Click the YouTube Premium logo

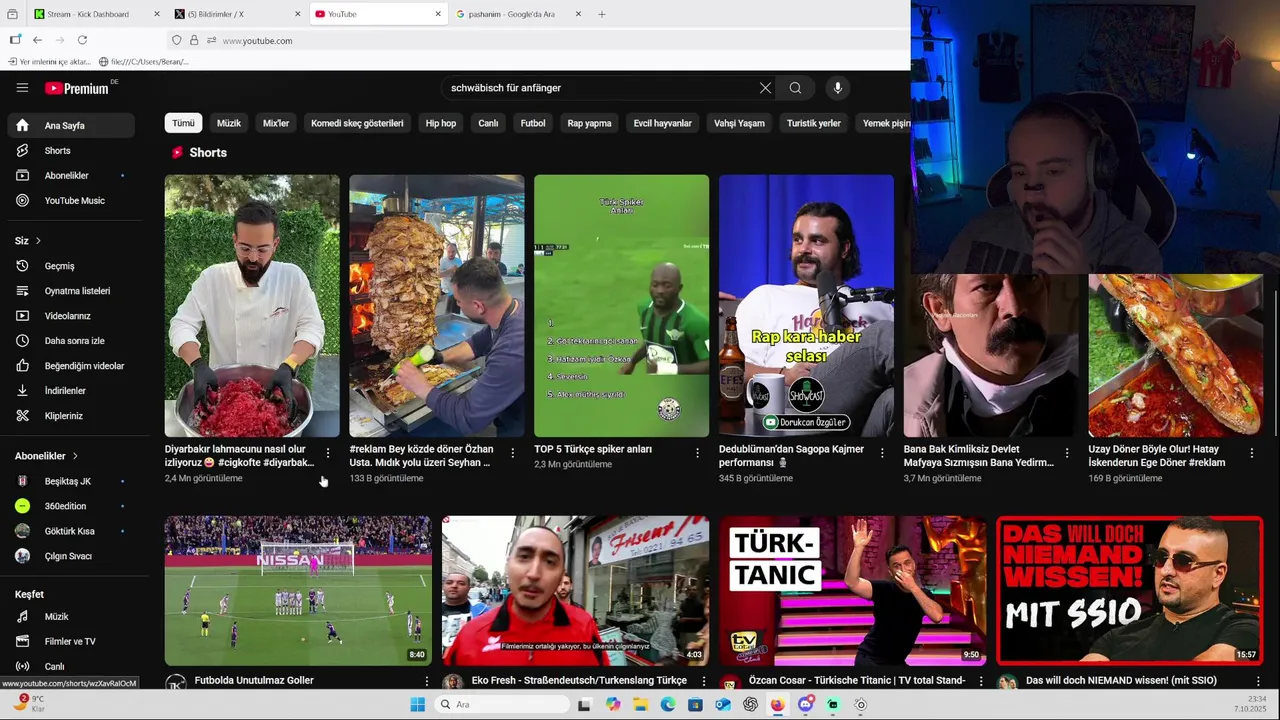tap(77, 88)
